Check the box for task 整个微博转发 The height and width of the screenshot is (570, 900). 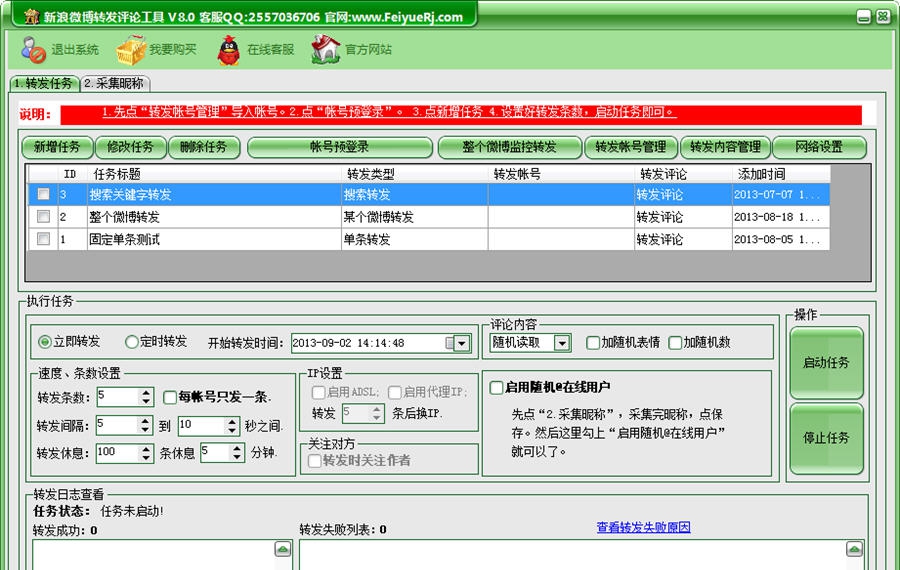point(44,216)
